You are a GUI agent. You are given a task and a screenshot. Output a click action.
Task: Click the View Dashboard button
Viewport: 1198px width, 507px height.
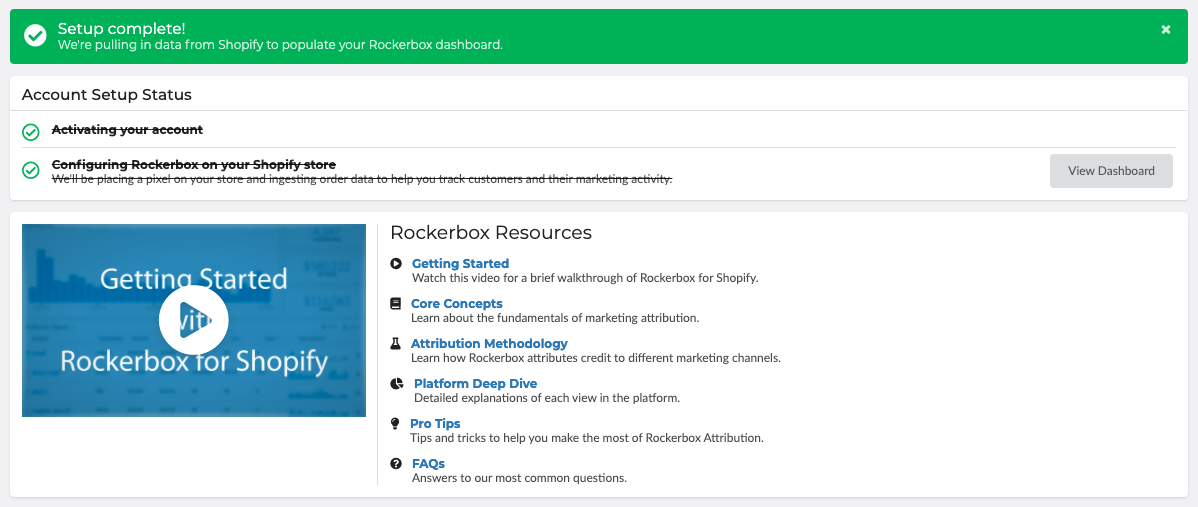tap(1111, 171)
